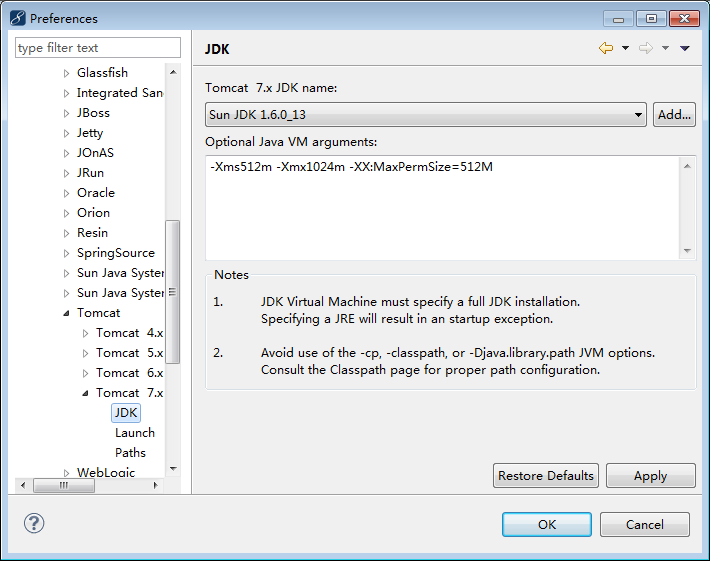
Task: Click the tree's vertical scrollbar thumb
Action: click(173, 292)
